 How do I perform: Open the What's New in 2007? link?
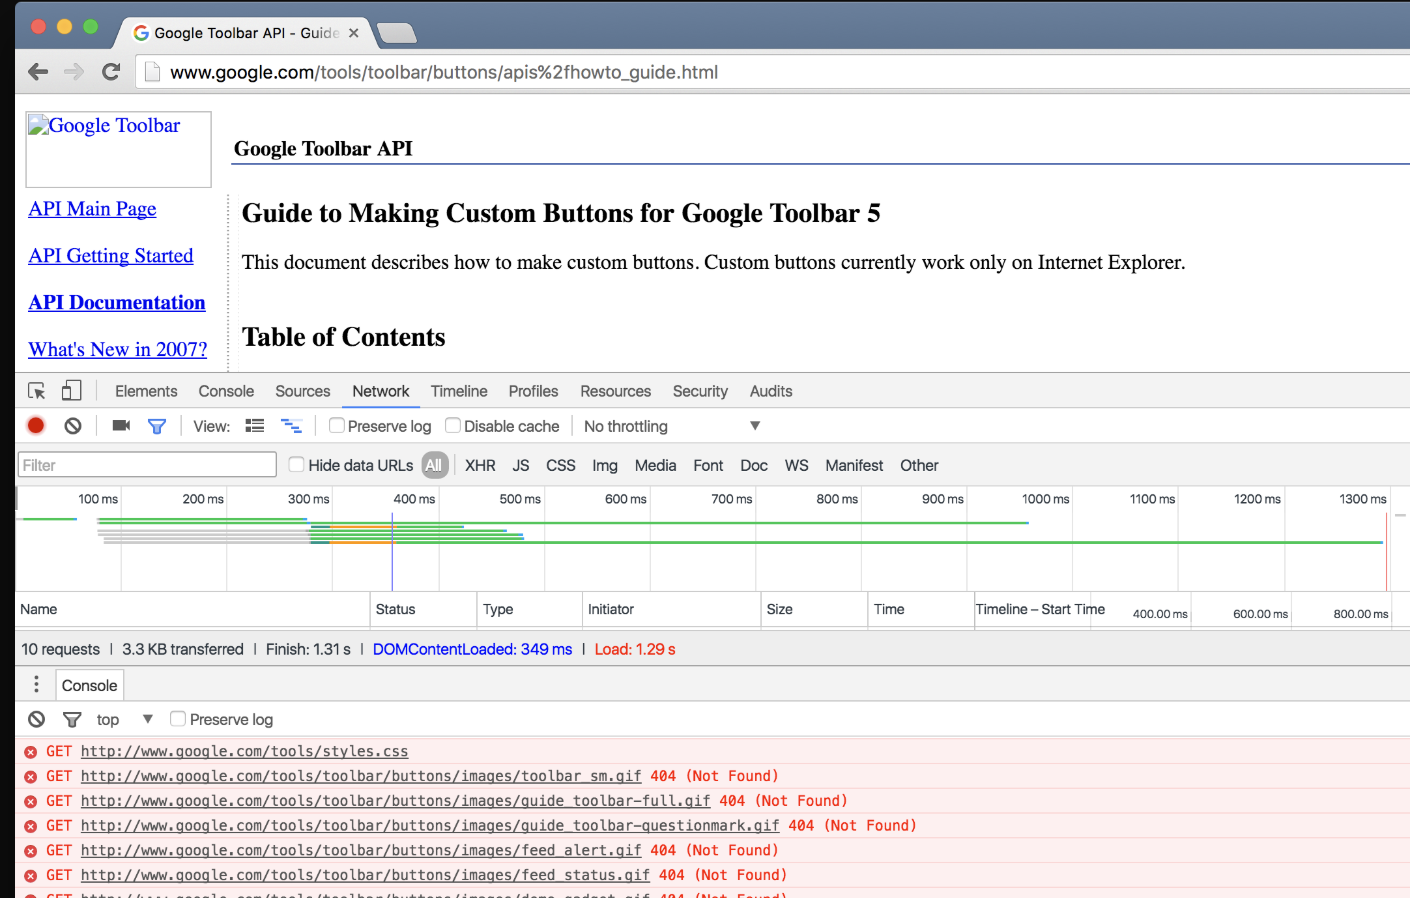(118, 350)
